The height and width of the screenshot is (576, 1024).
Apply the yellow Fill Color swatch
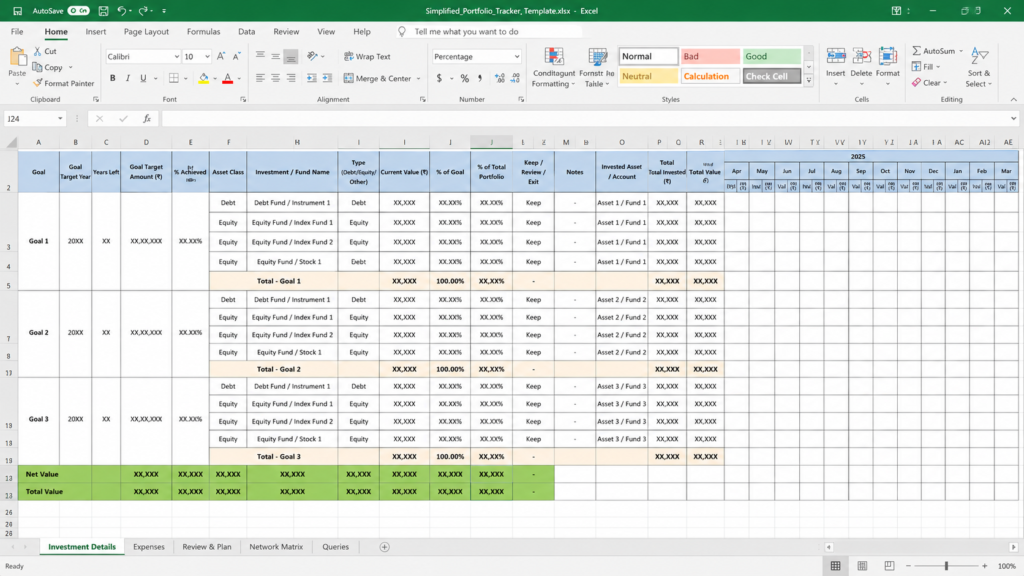tap(204, 78)
